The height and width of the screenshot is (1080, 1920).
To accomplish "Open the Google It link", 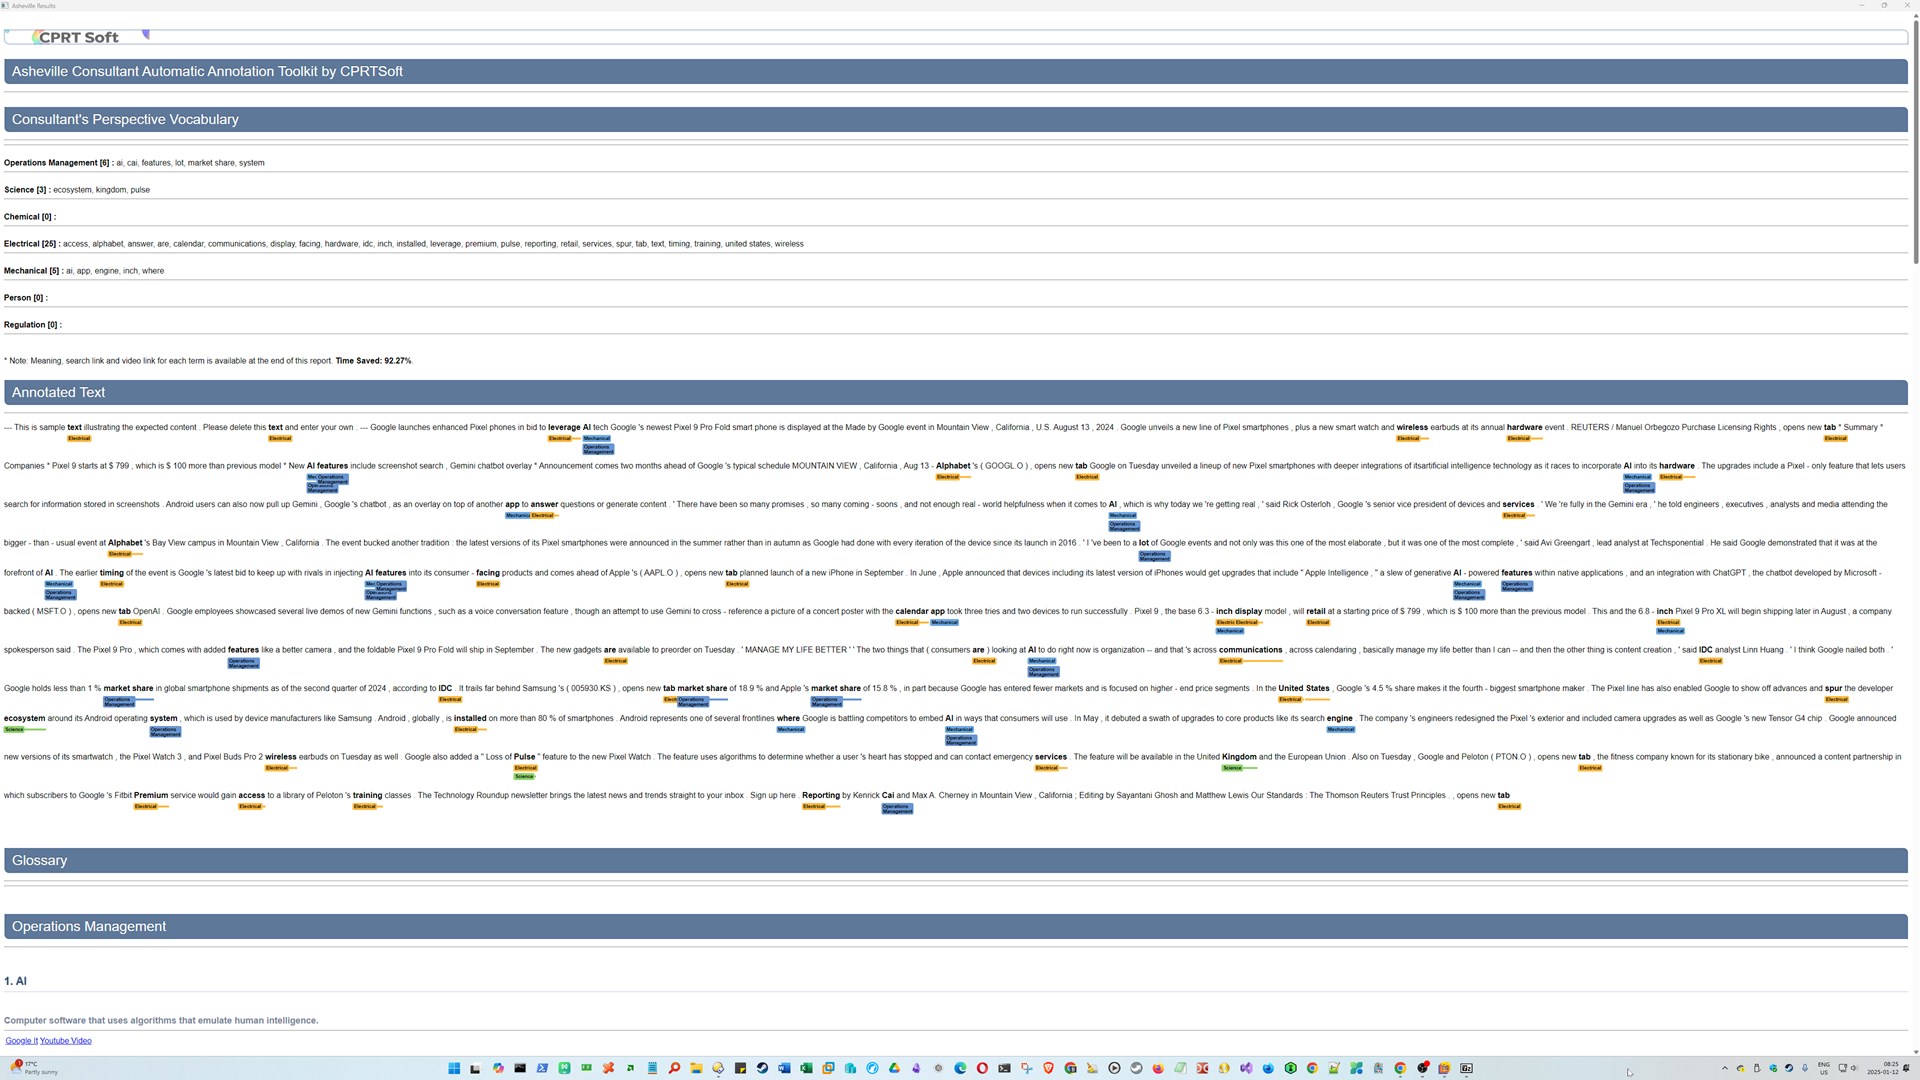I will coord(21,1041).
